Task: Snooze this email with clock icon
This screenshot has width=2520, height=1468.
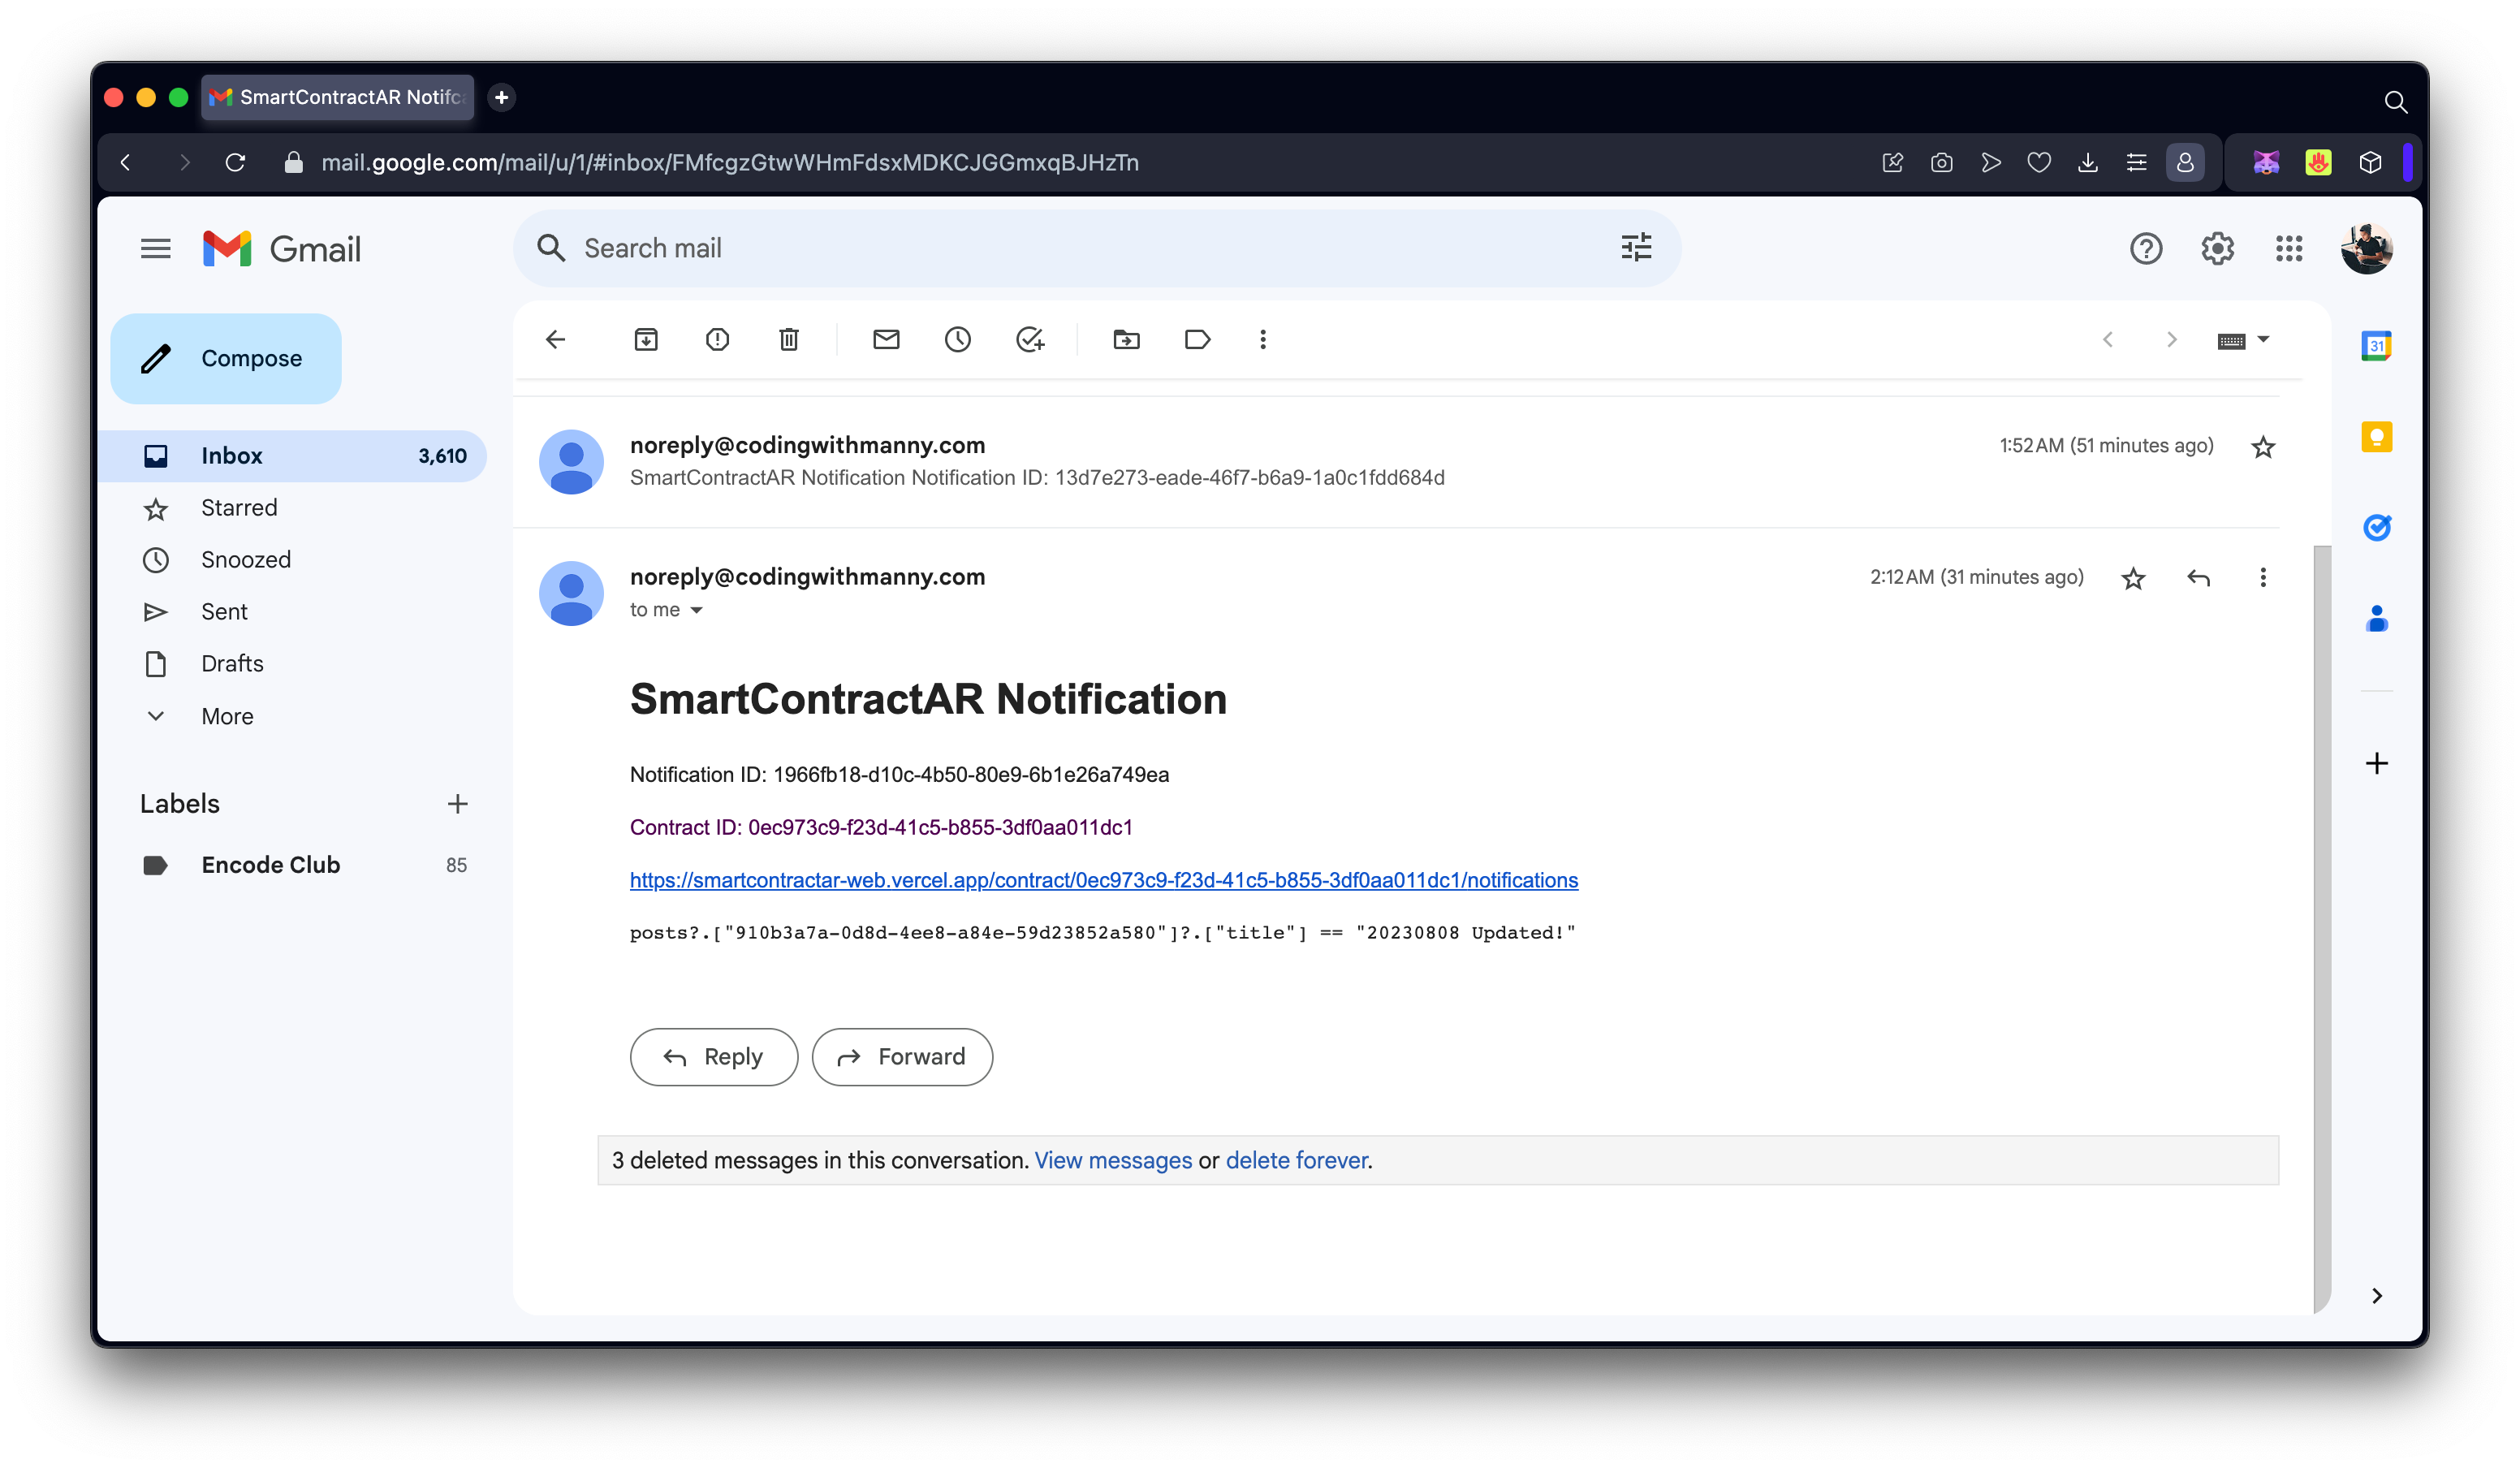Action: (x=957, y=340)
